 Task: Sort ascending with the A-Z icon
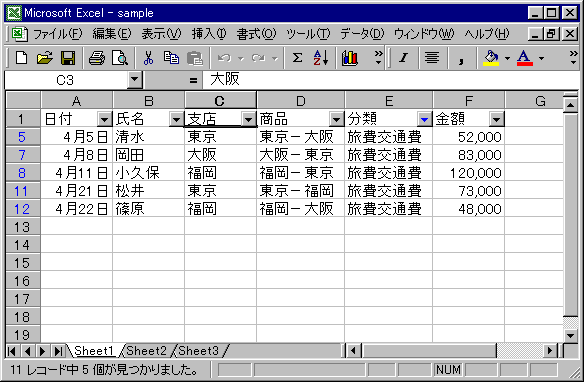[x=321, y=58]
